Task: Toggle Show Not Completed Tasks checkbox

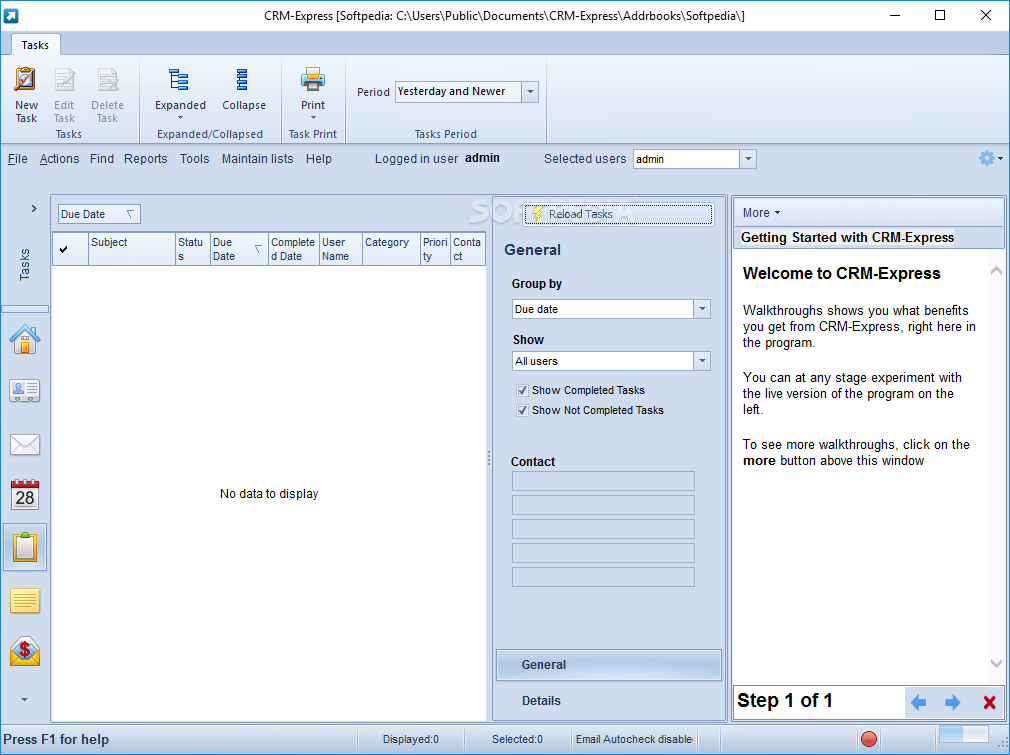Action: pos(522,410)
